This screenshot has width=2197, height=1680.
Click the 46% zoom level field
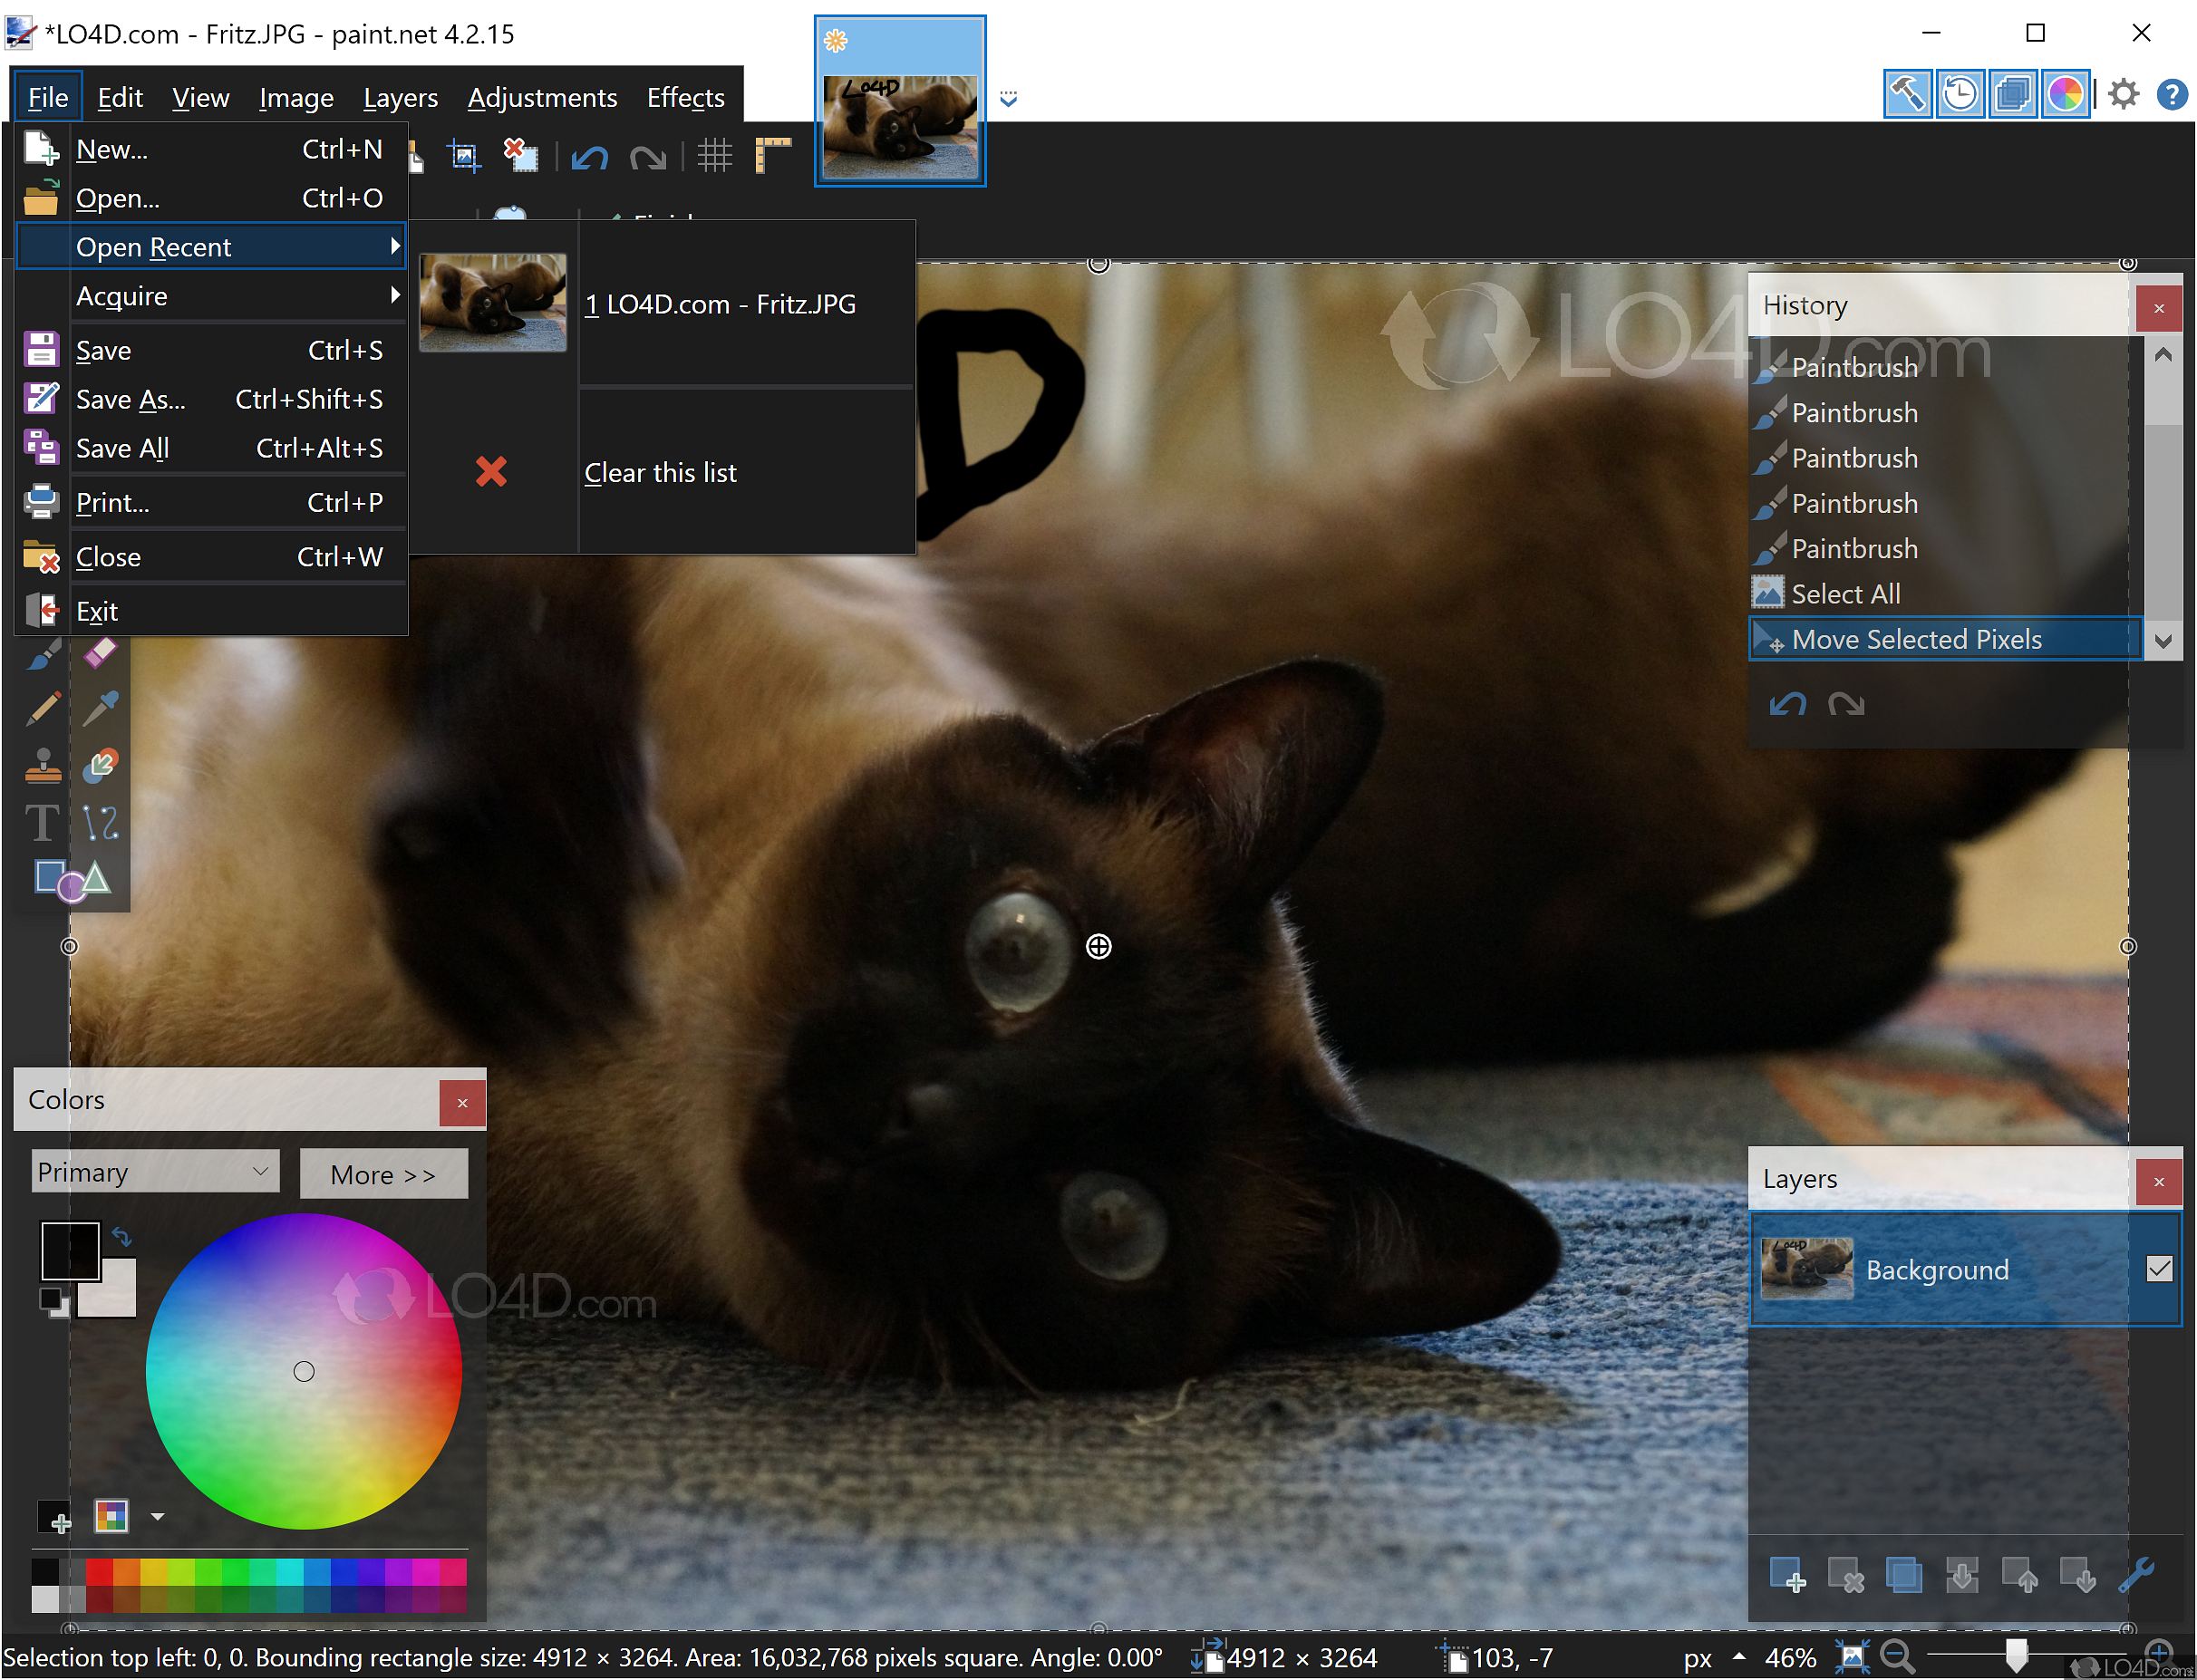pos(1790,1658)
